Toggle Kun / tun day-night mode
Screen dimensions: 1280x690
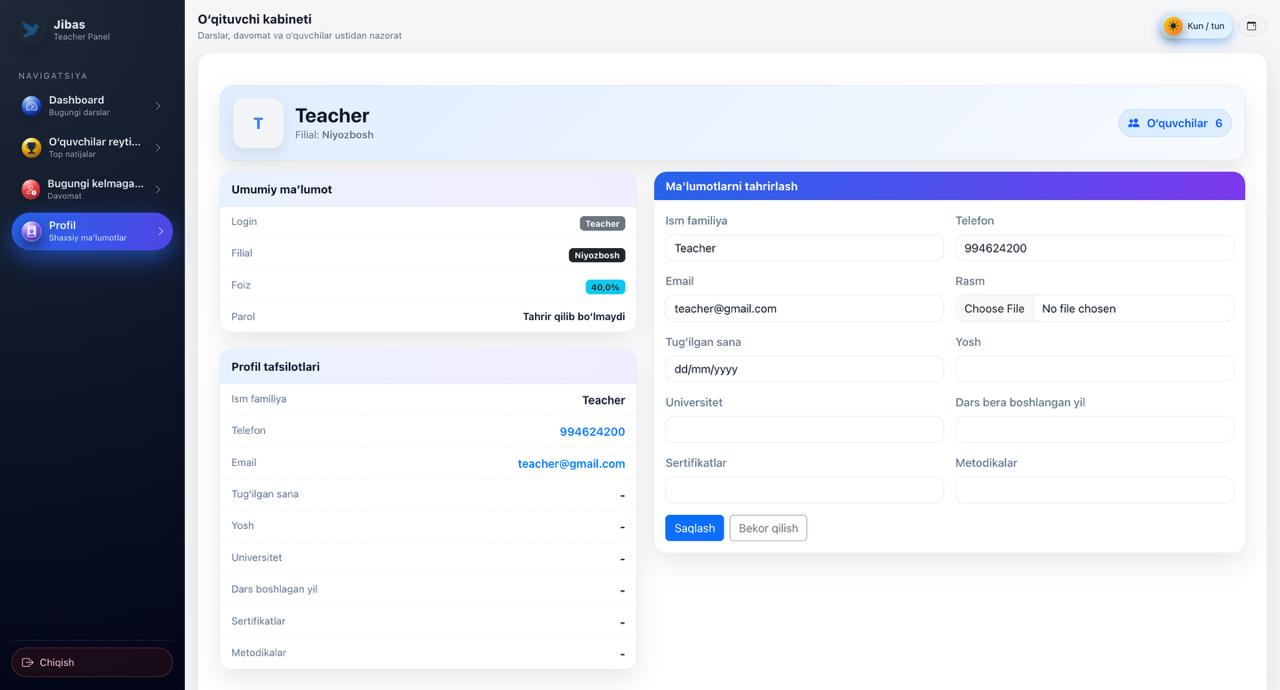coord(1195,26)
